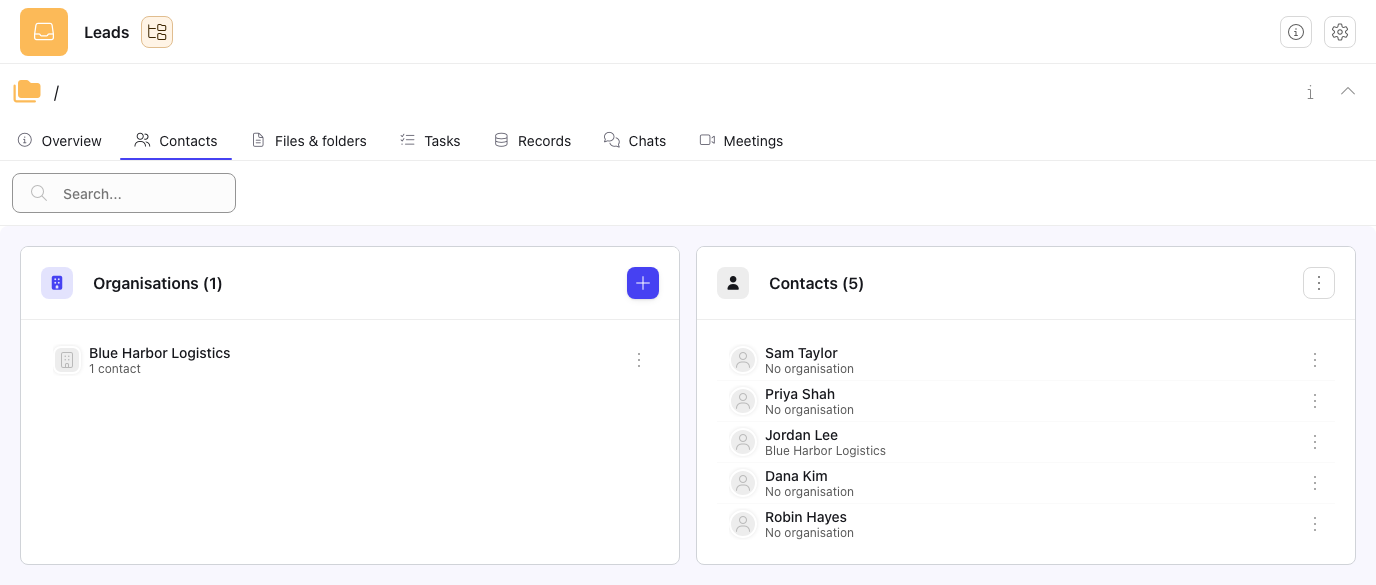Open options menu for Sam Taylor
1376x585 pixels.
pyautogui.click(x=1315, y=360)
